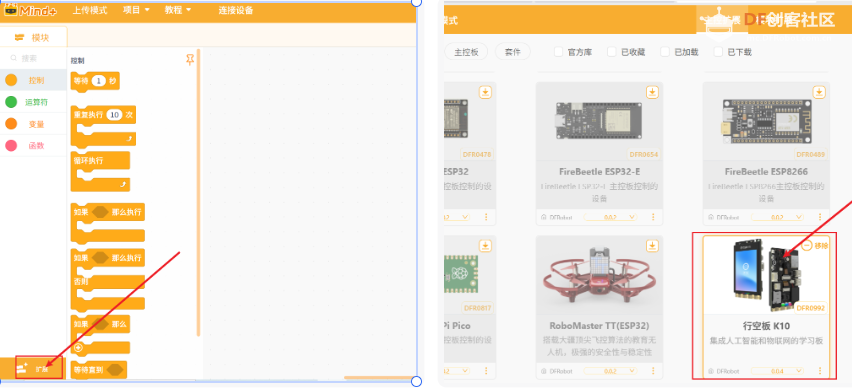The image size is (852, 388).
Task: Select the 控制 block category
Action: click(33, 80)
